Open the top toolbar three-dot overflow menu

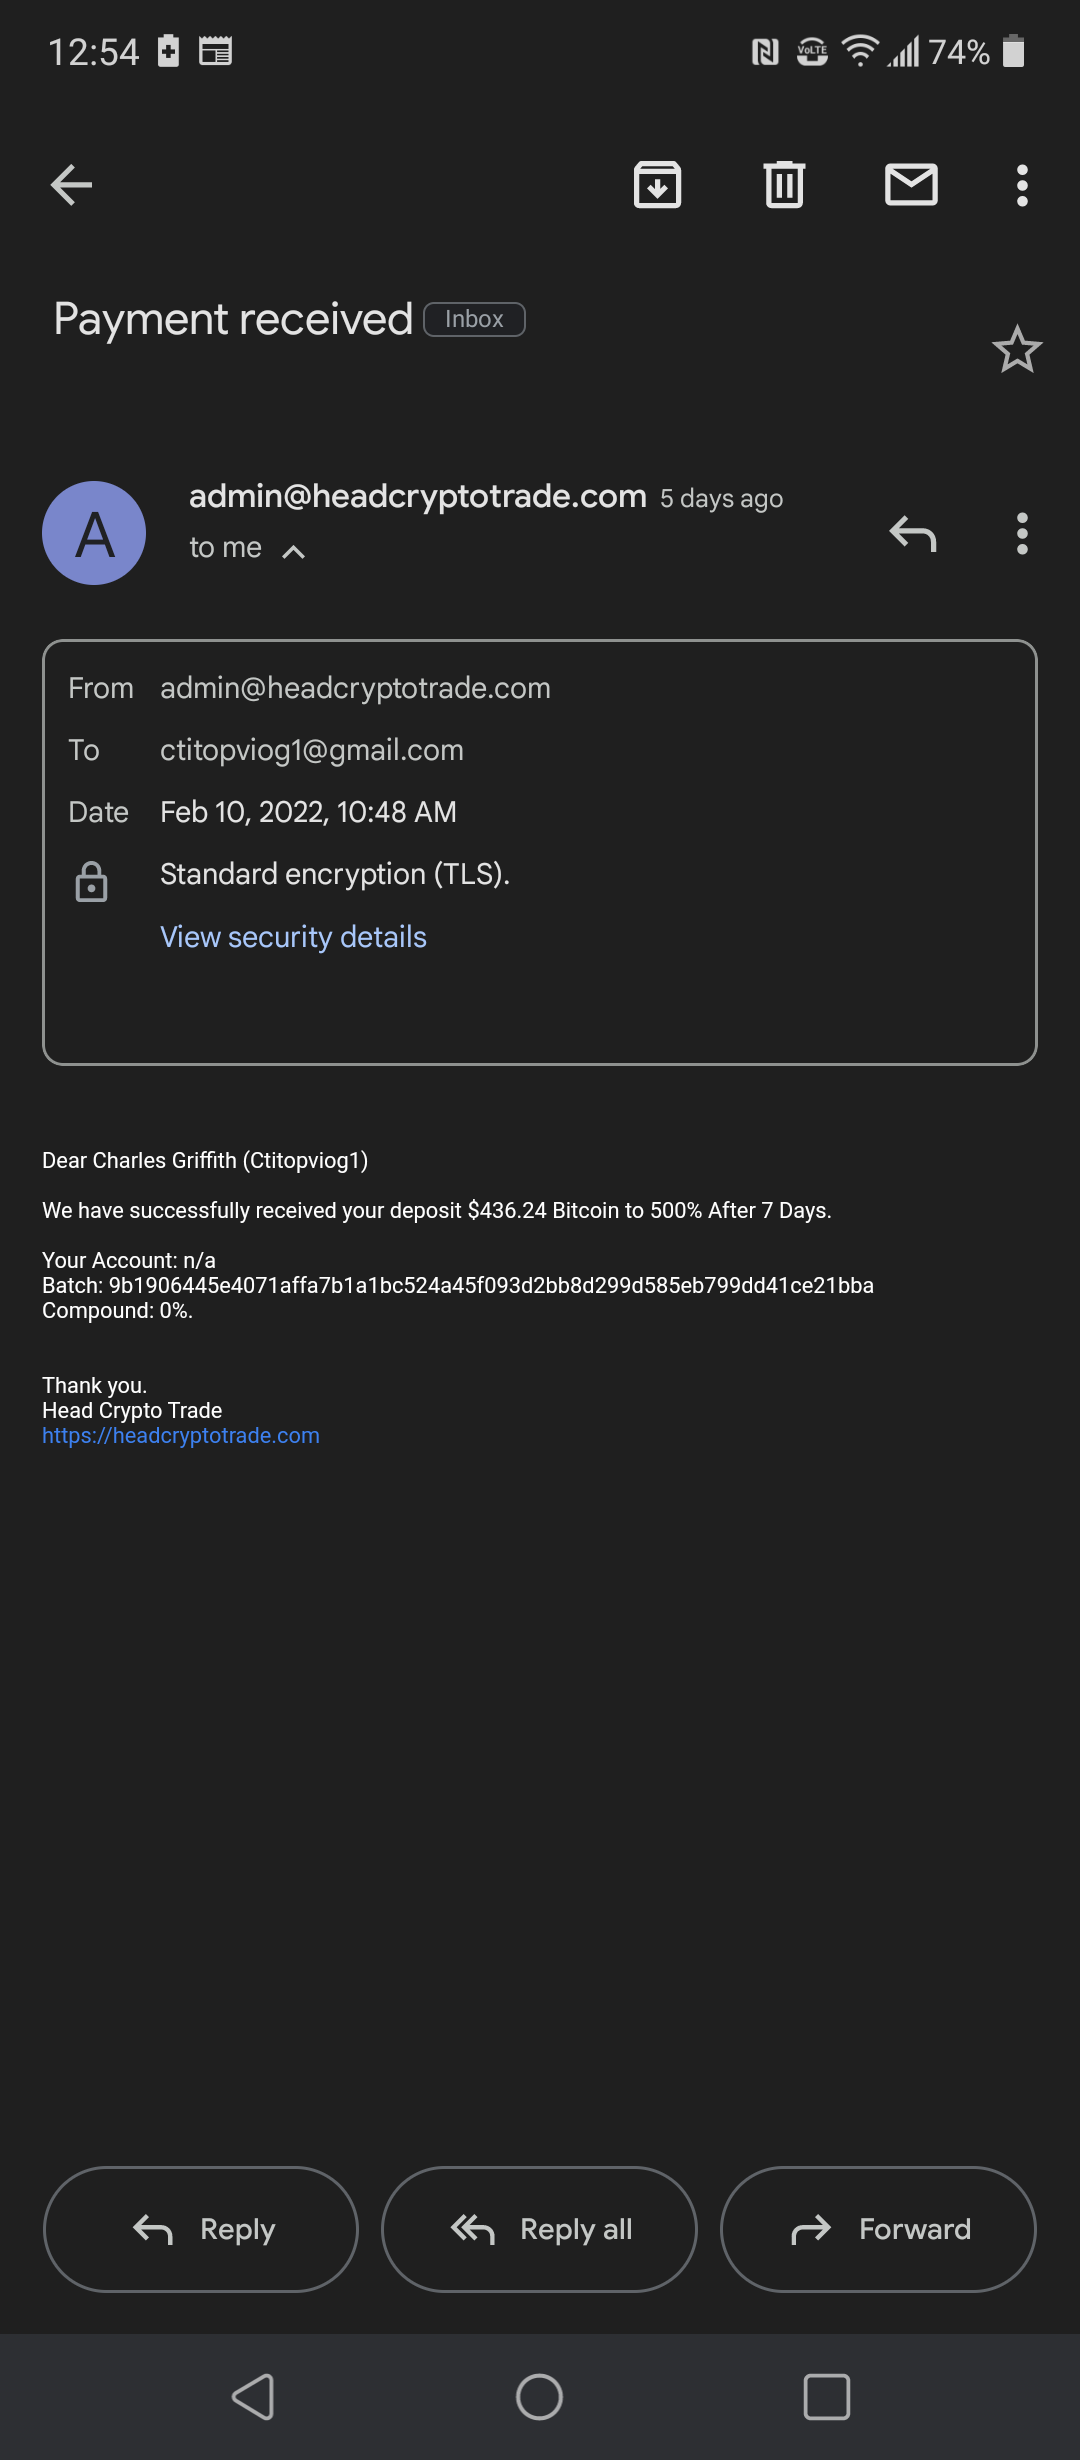pos(1021,185)
